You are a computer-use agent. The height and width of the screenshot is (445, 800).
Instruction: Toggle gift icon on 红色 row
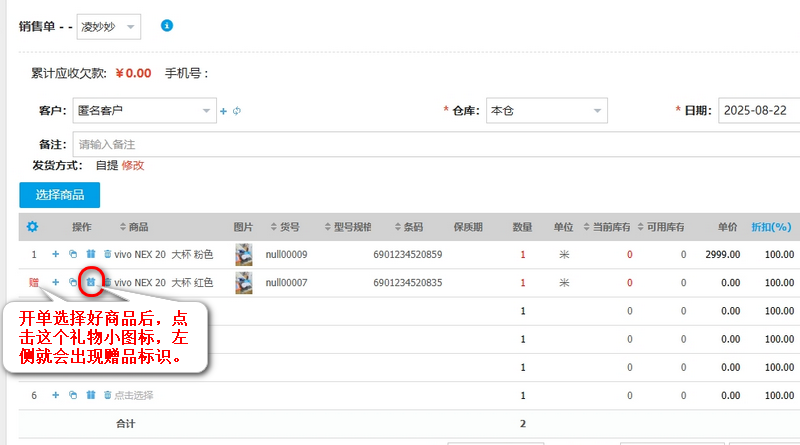click(91, 282)
